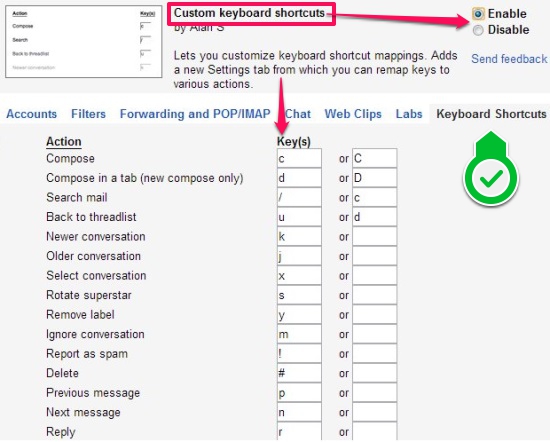Focus the Delete shortcut key field
Screen dimensions: 550x442
(299, 373)
